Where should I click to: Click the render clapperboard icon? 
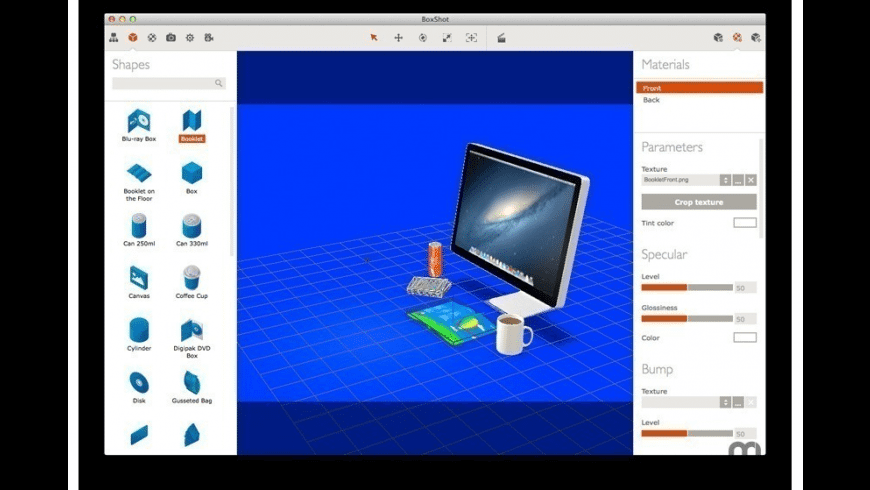(x=501, y=38)
